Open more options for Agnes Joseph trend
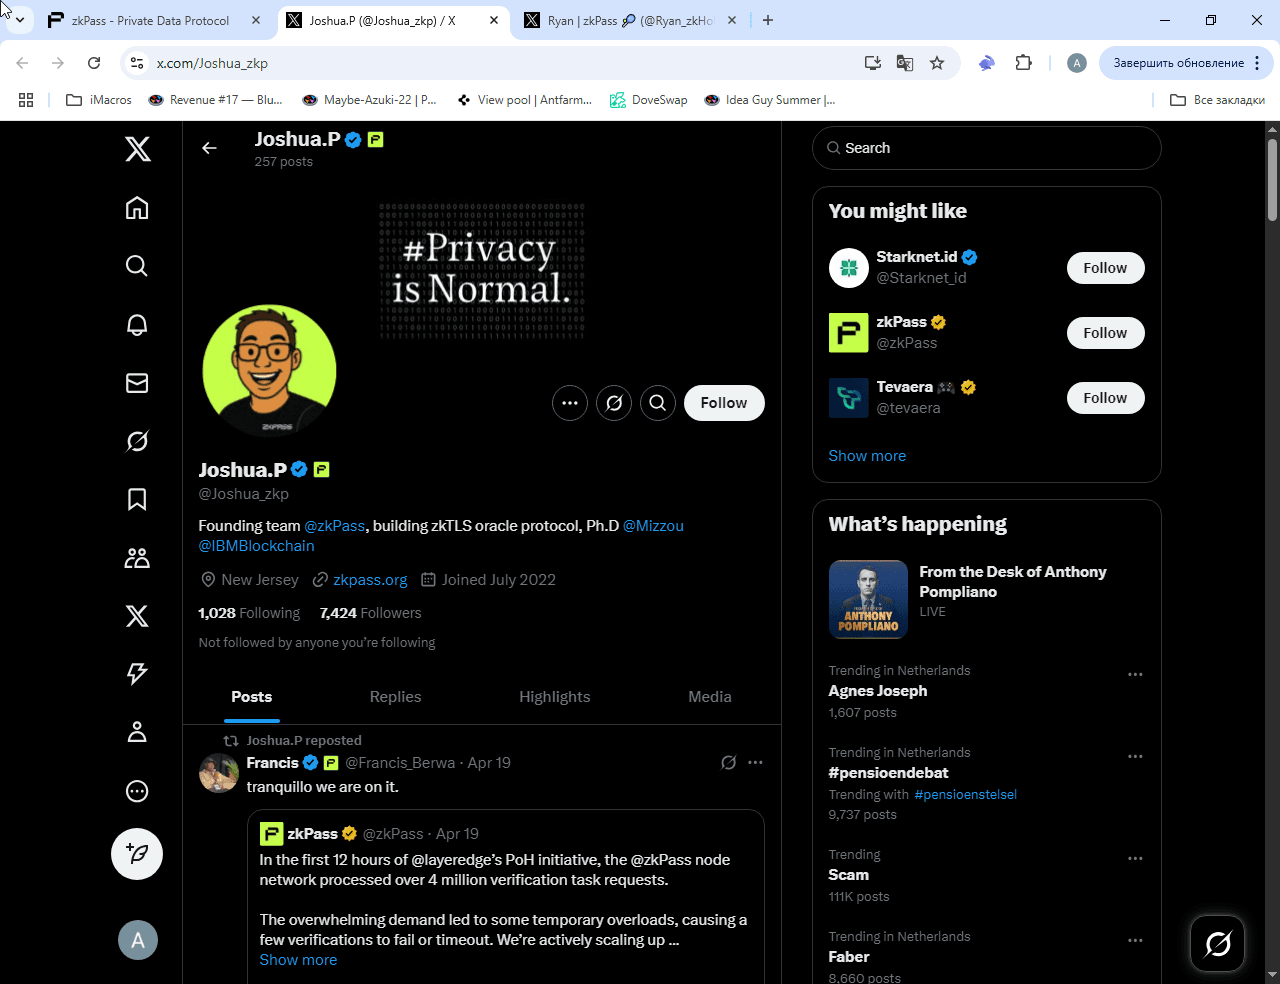 [1135, 675]
